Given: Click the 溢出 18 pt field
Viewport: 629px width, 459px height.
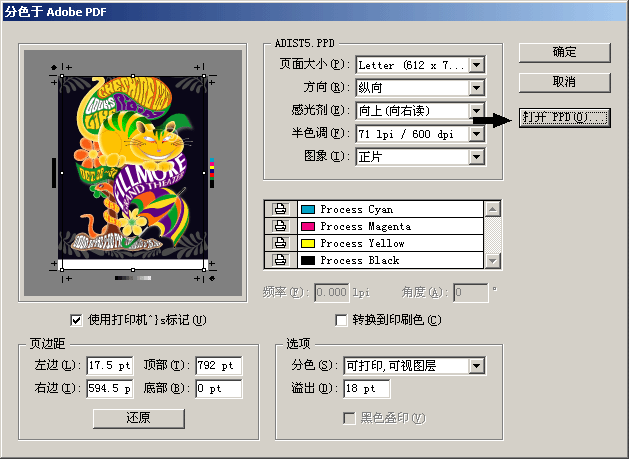Looking at the screenshot, I should pos(366,388).
